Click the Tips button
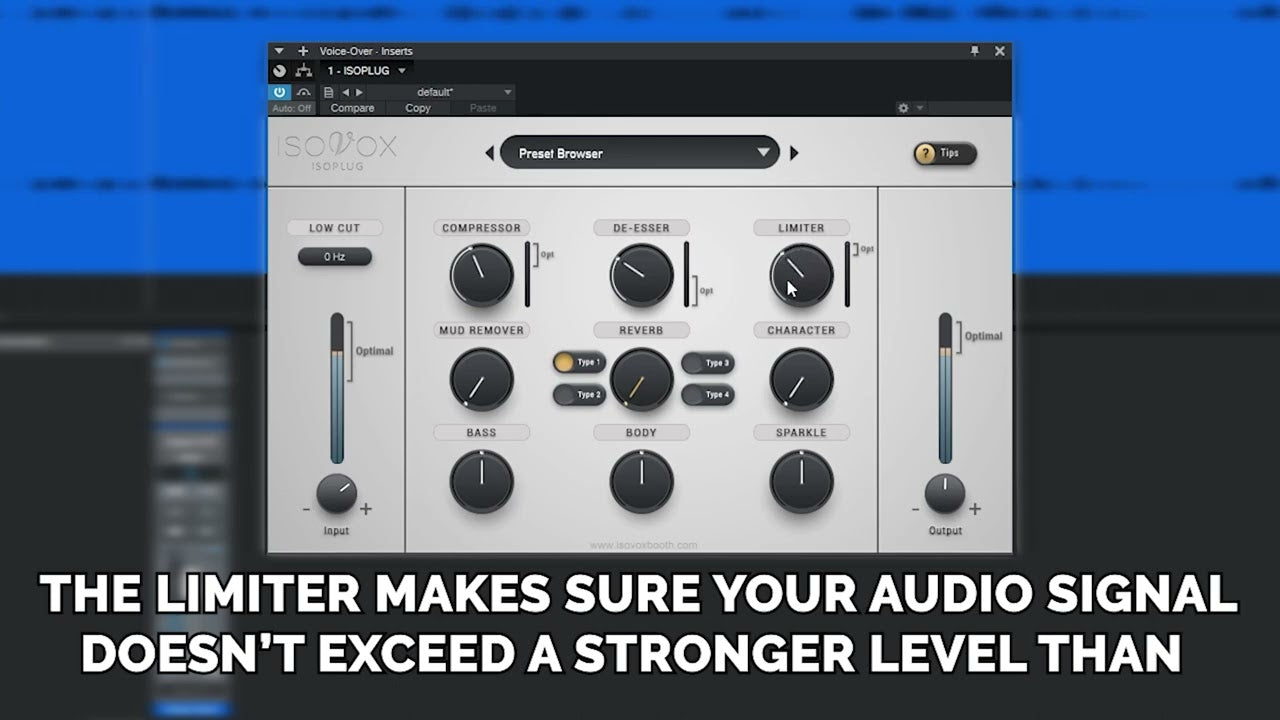1280x720 pixels. [x=944, y=153]
